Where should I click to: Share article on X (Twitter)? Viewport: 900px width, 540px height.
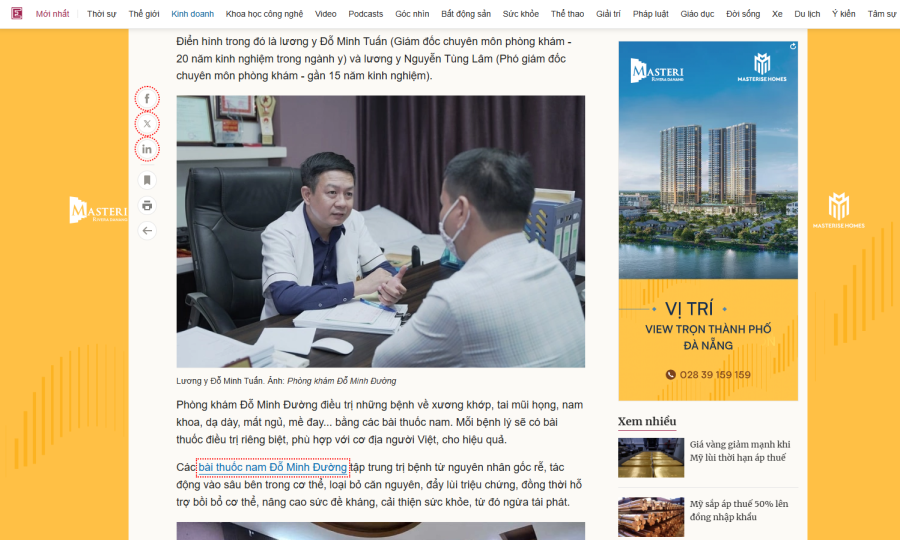pyautogui.click(x=147, y=124)
